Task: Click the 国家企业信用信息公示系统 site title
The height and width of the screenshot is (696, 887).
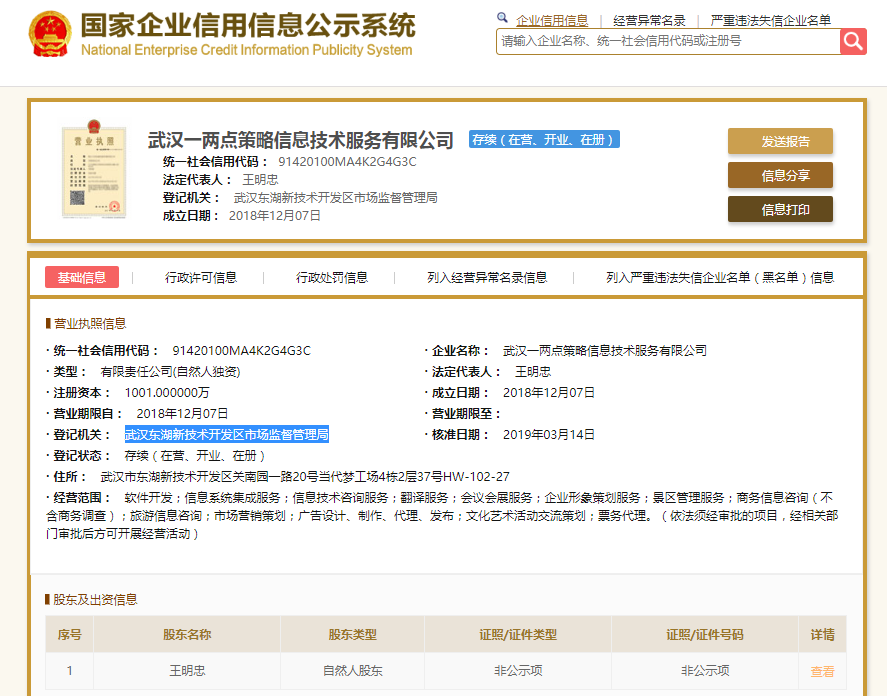Action: (x=247, y=26)
